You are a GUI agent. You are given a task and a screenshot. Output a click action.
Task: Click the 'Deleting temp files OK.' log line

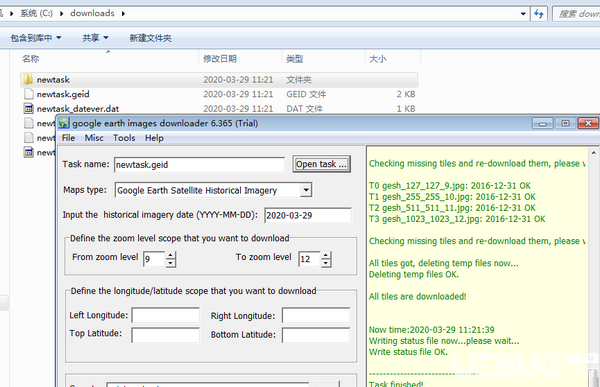414,274
